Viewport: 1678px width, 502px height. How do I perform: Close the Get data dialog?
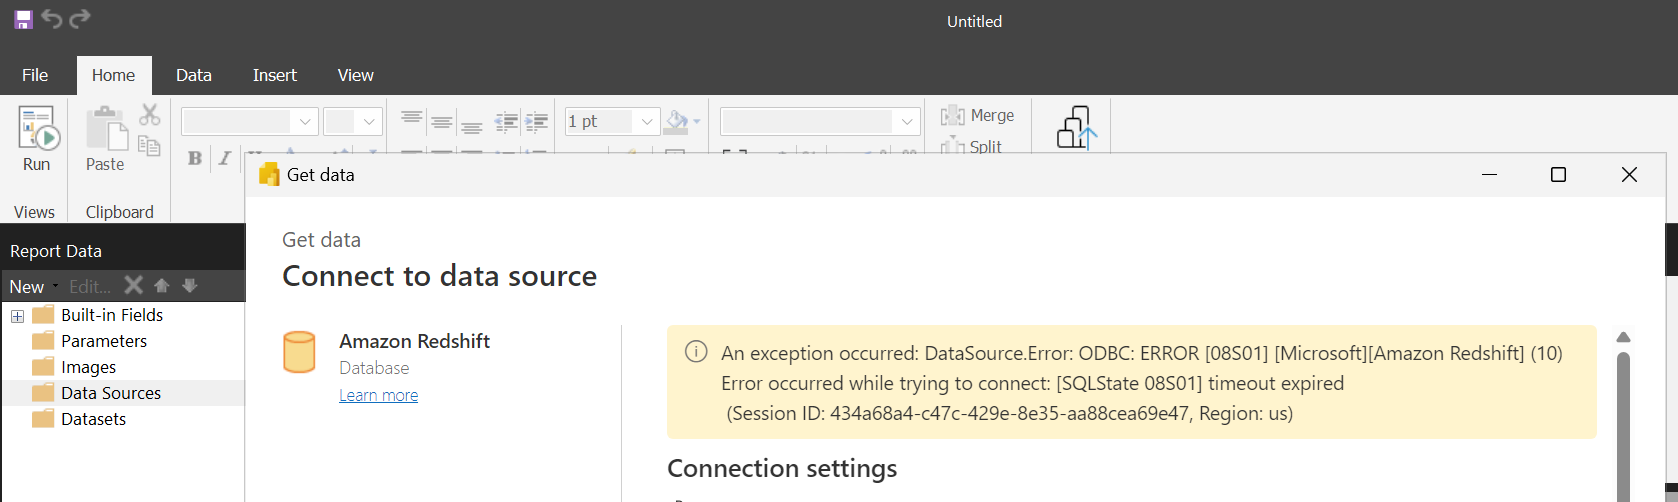1629,175
